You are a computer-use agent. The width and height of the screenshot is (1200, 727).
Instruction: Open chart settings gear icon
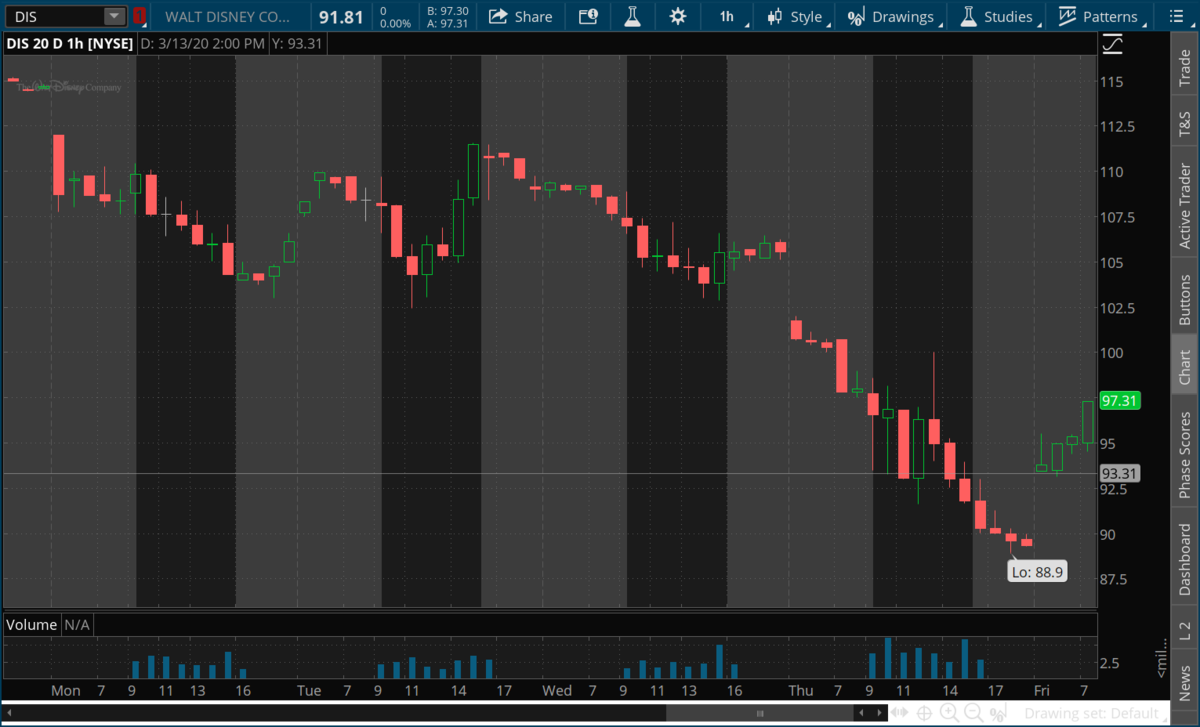click(678, 16)
